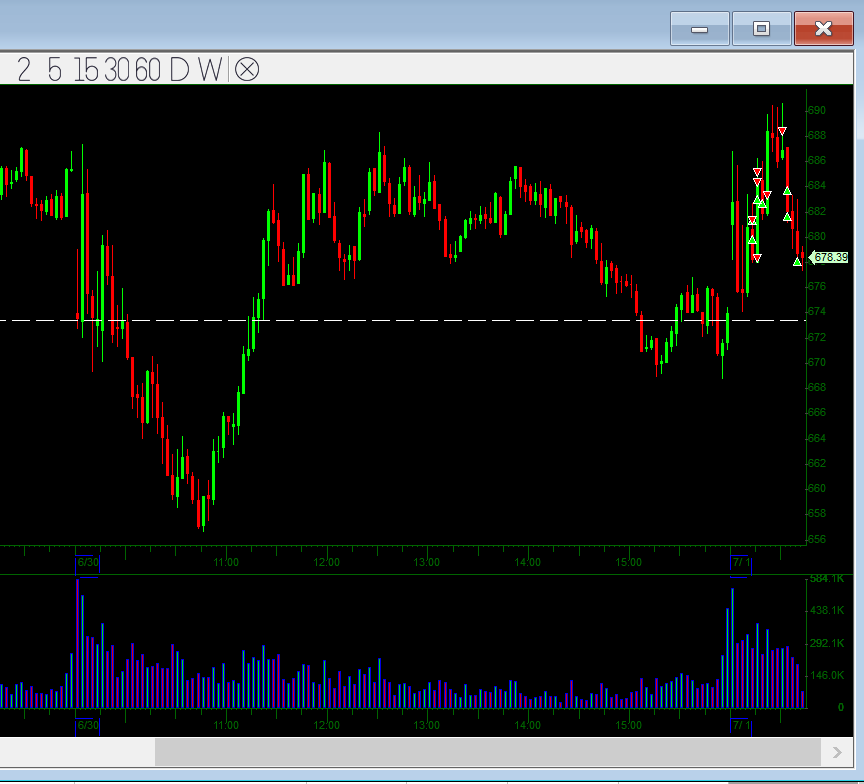Select the 15-minute interval button
Viewport: 864px width, 784px height.
86,70
